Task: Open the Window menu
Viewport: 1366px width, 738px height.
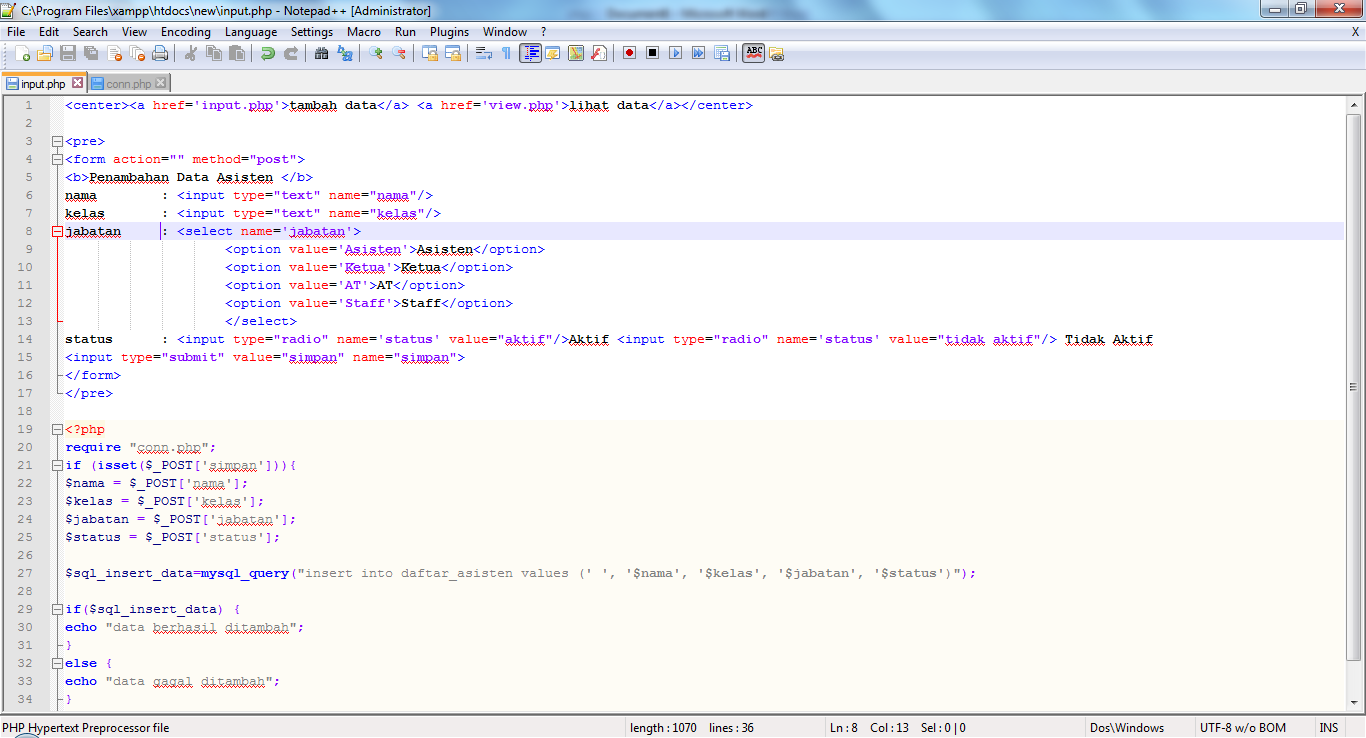Action: click(505, 32)
